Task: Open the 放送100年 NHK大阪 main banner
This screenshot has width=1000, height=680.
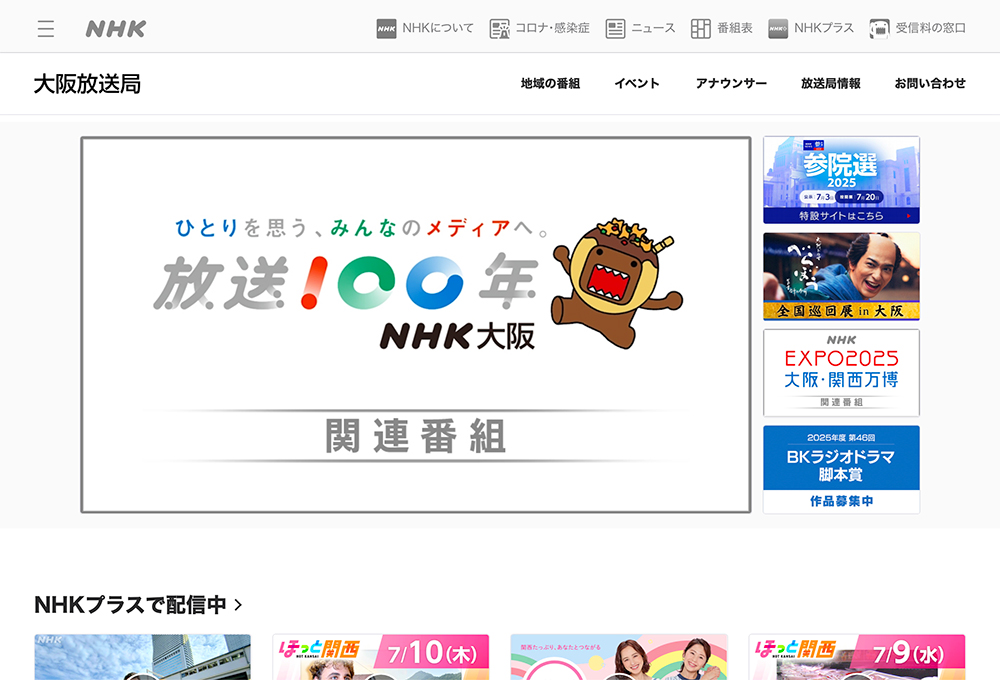Action: tap(416, 325)
